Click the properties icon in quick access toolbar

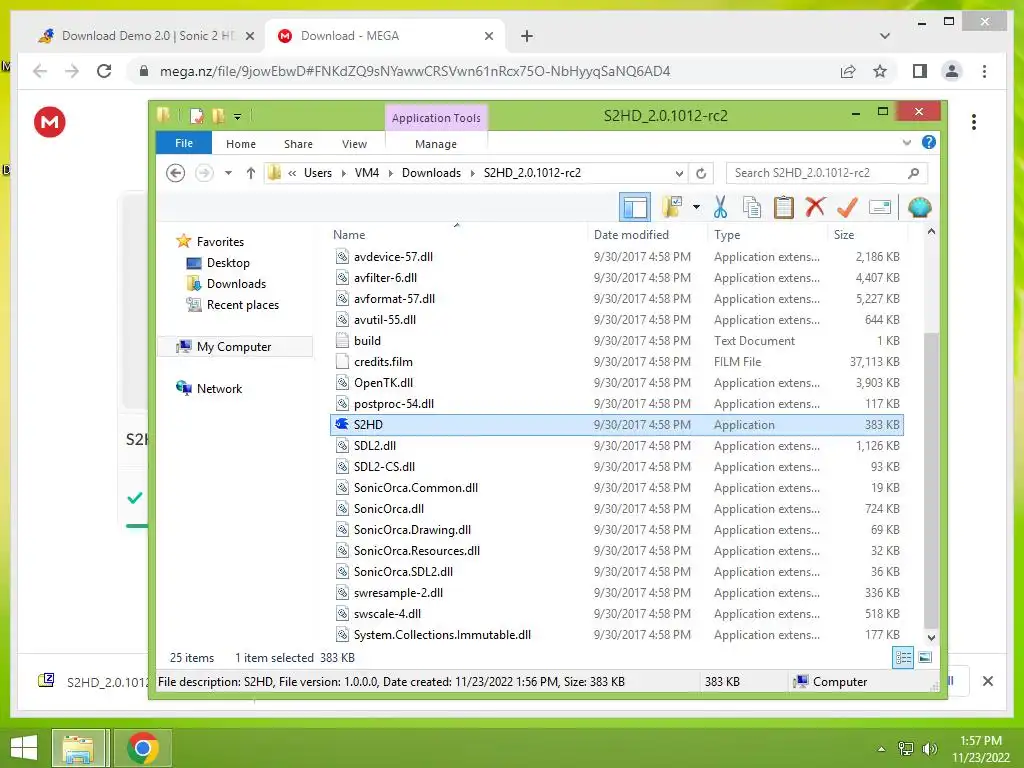coord(197,116)
